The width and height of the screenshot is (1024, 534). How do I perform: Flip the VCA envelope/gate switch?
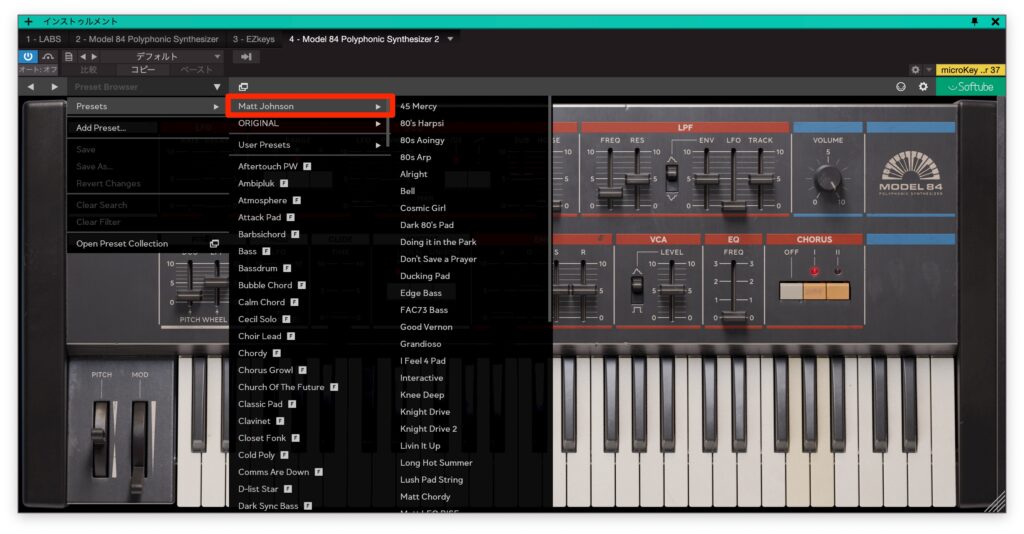point(637,285)
